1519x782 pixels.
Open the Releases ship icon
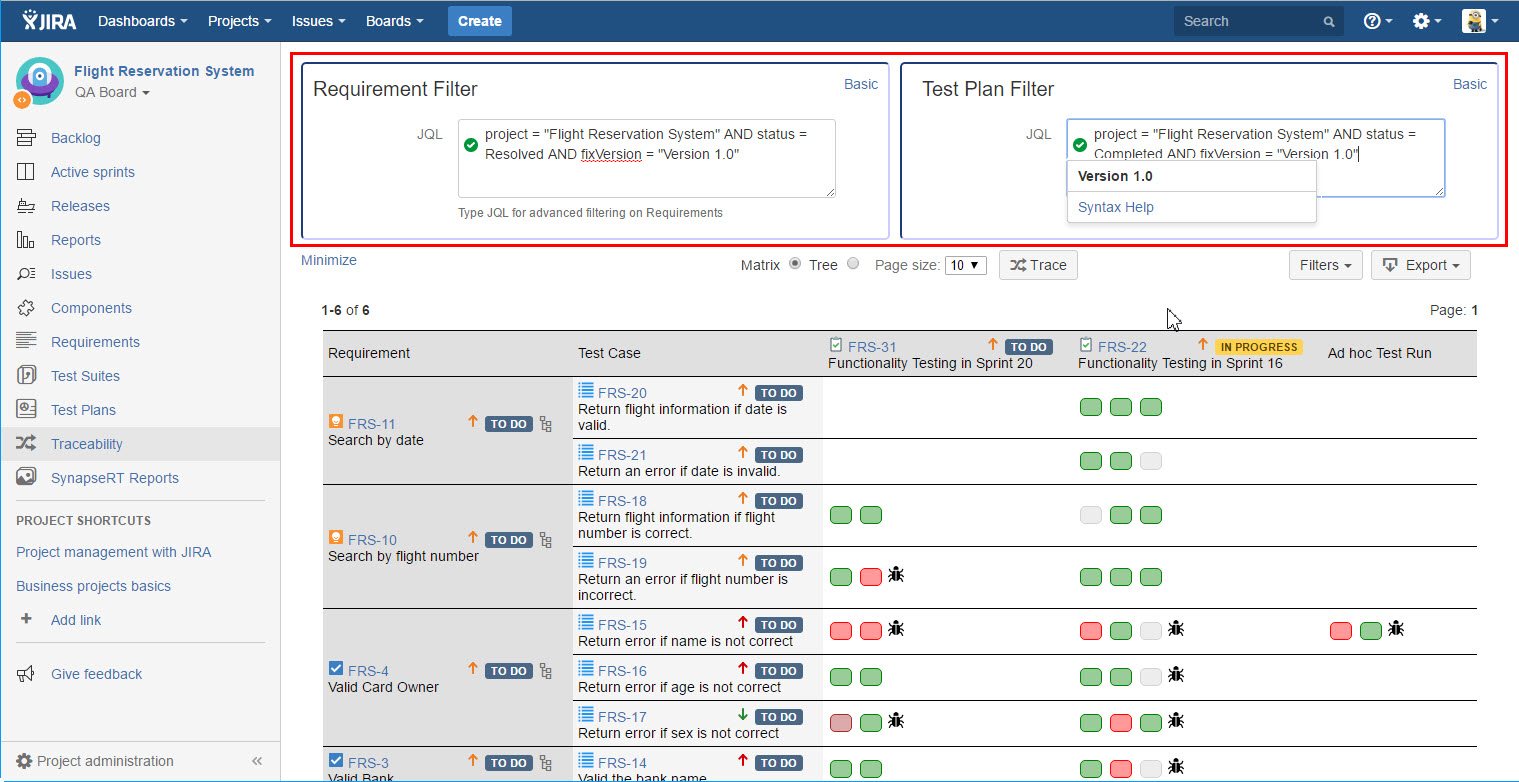[26, 206]
